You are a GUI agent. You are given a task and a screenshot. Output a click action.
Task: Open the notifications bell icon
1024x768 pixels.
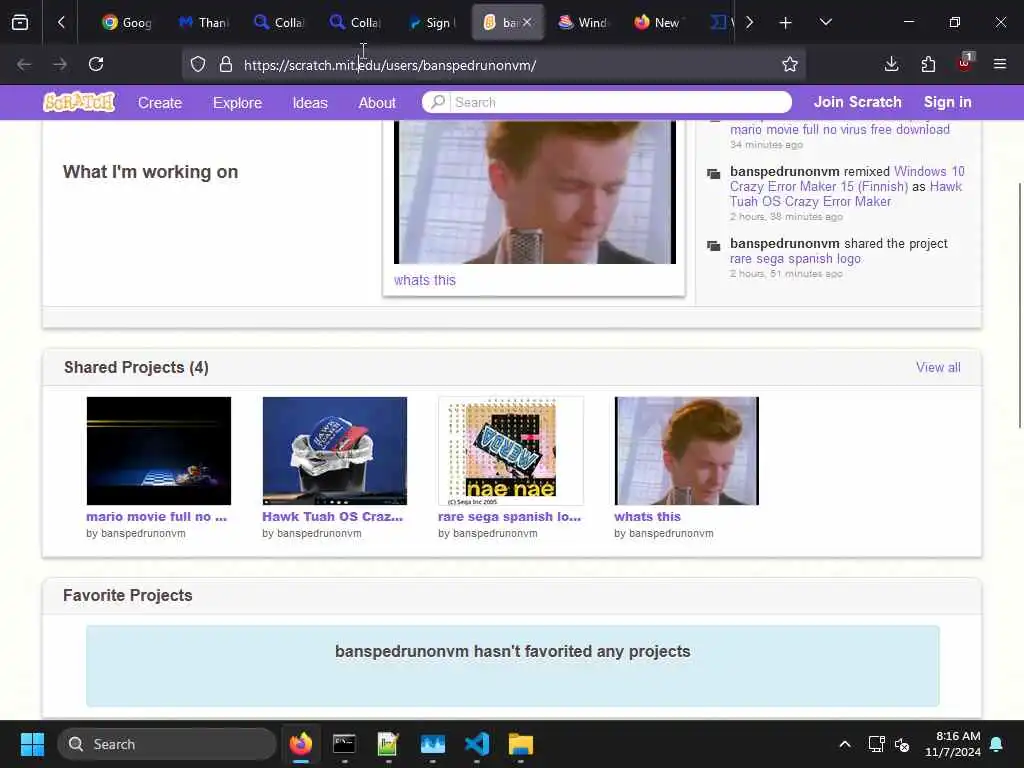pyautogui.click(x=997, y=744)
